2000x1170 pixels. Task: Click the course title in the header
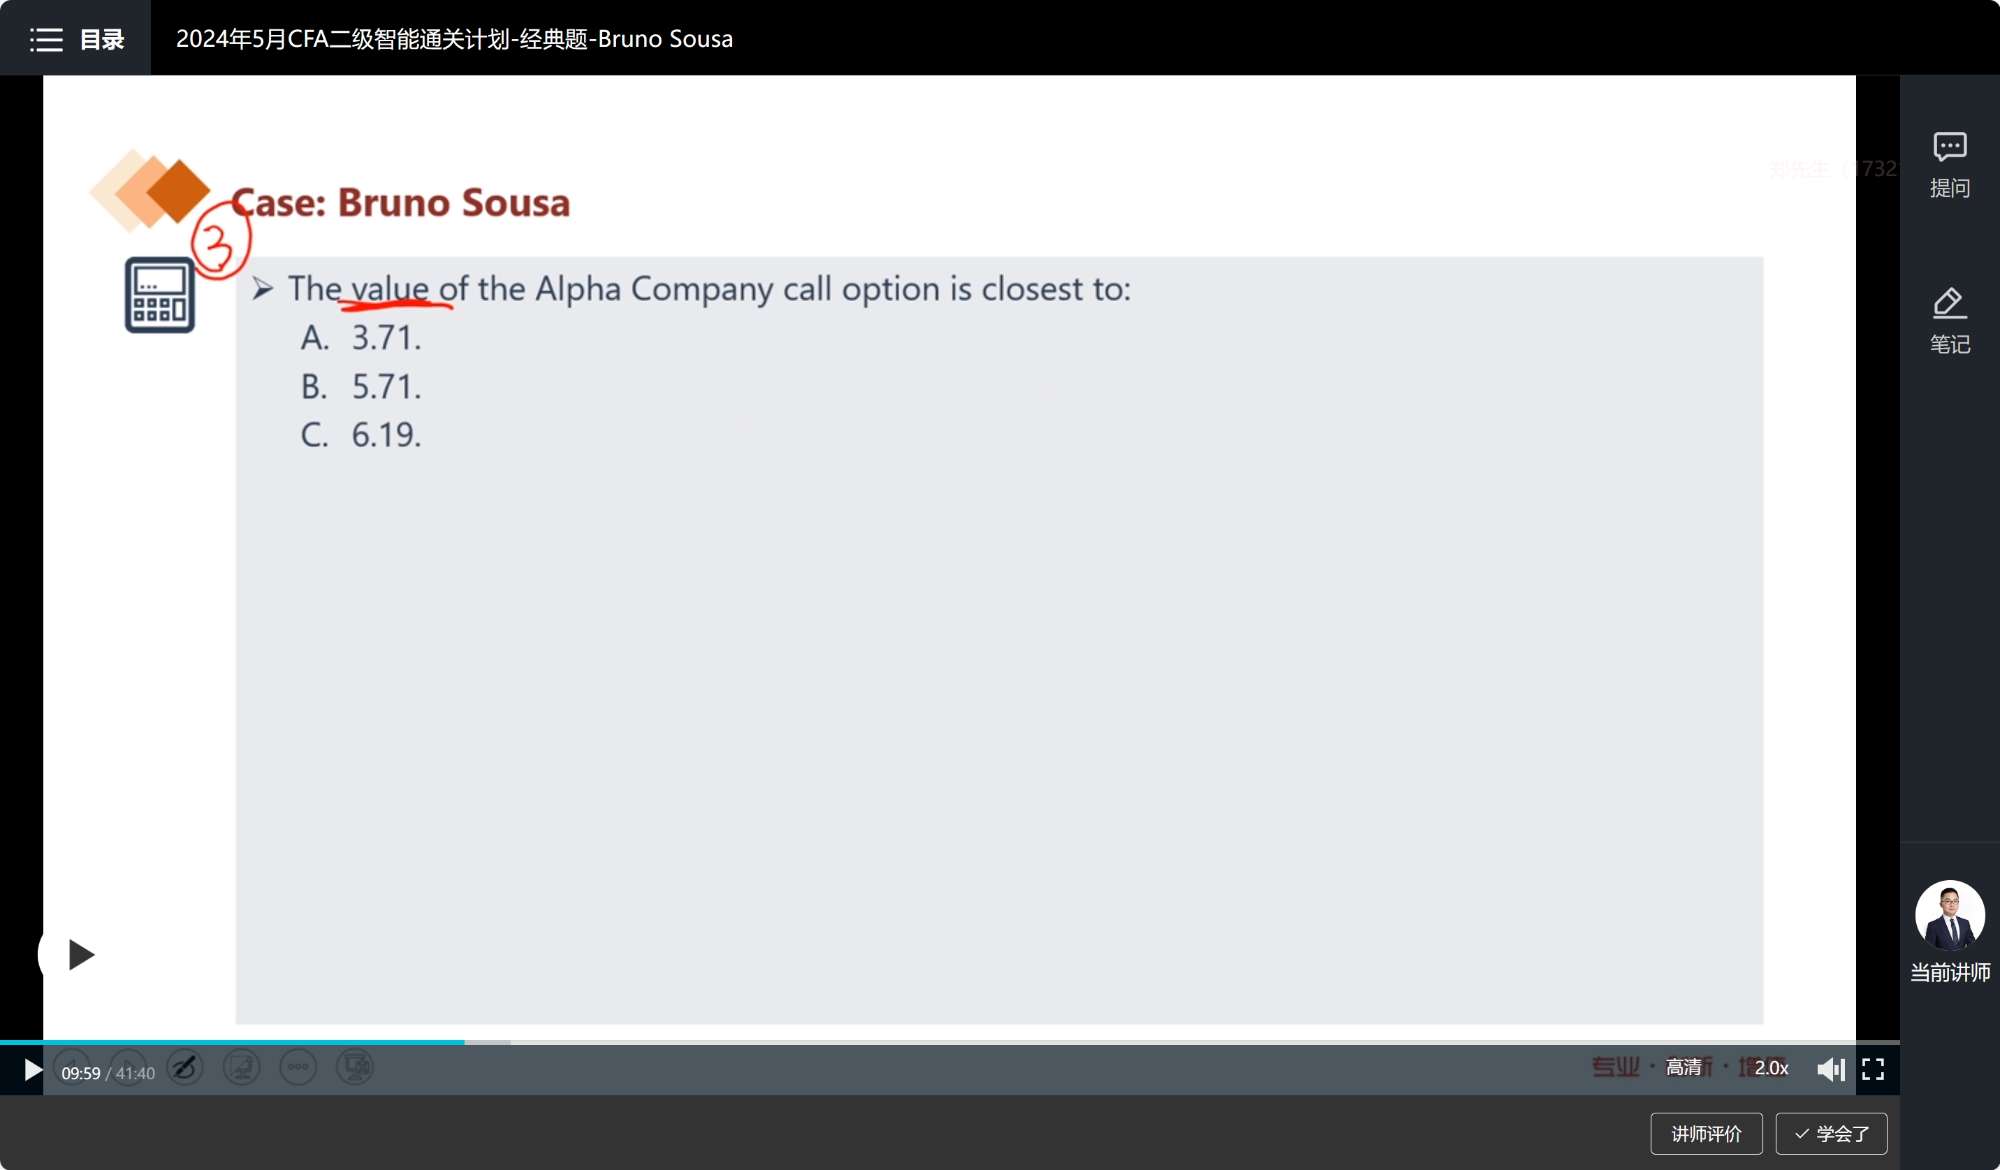[454, 39]
